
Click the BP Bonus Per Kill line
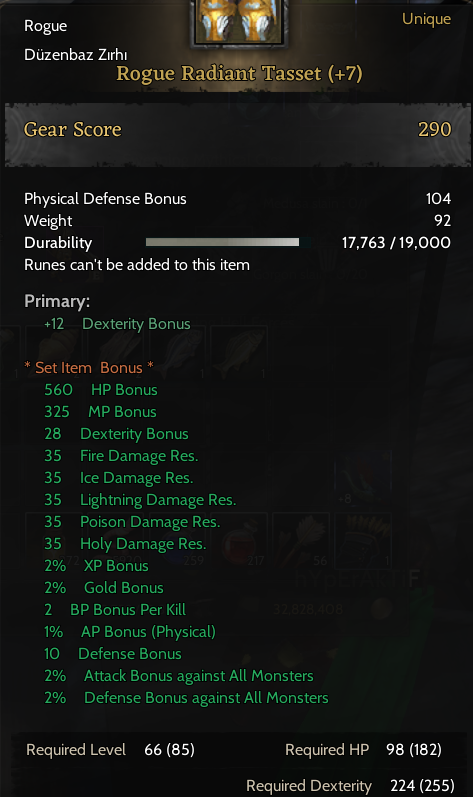(x=115, y=609)
